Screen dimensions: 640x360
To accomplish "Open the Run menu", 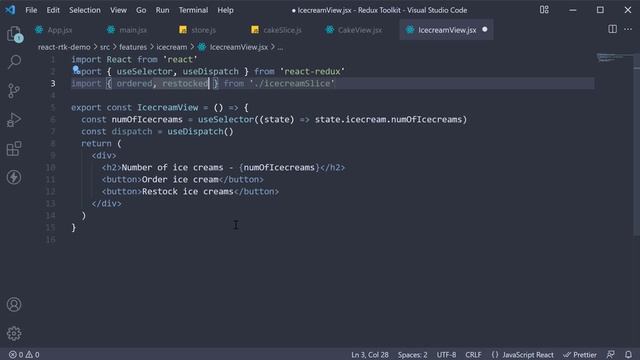I will tap(162, 10).
